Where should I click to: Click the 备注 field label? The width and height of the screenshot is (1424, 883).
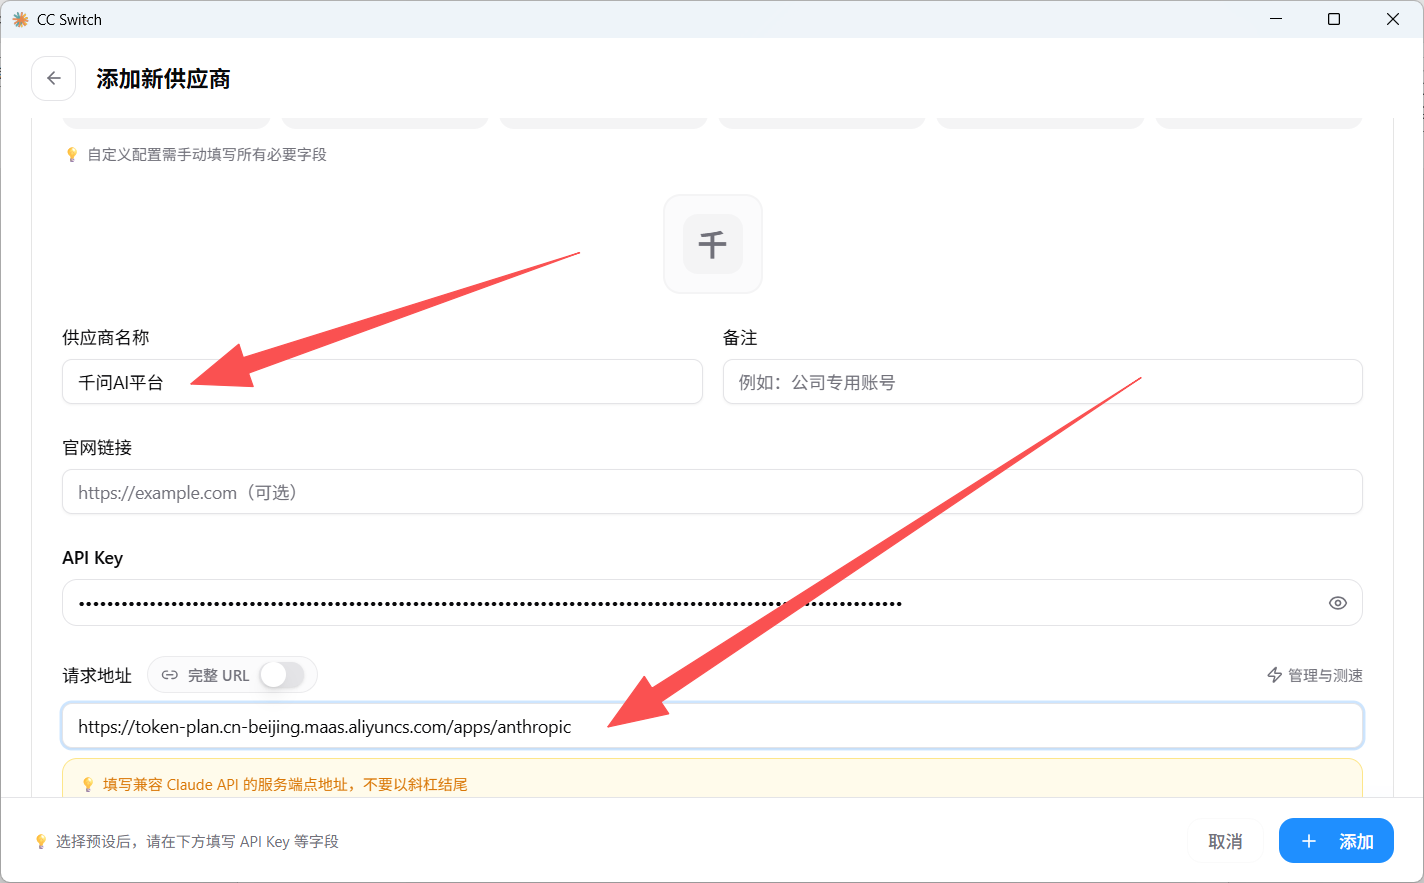click(740, 338)
